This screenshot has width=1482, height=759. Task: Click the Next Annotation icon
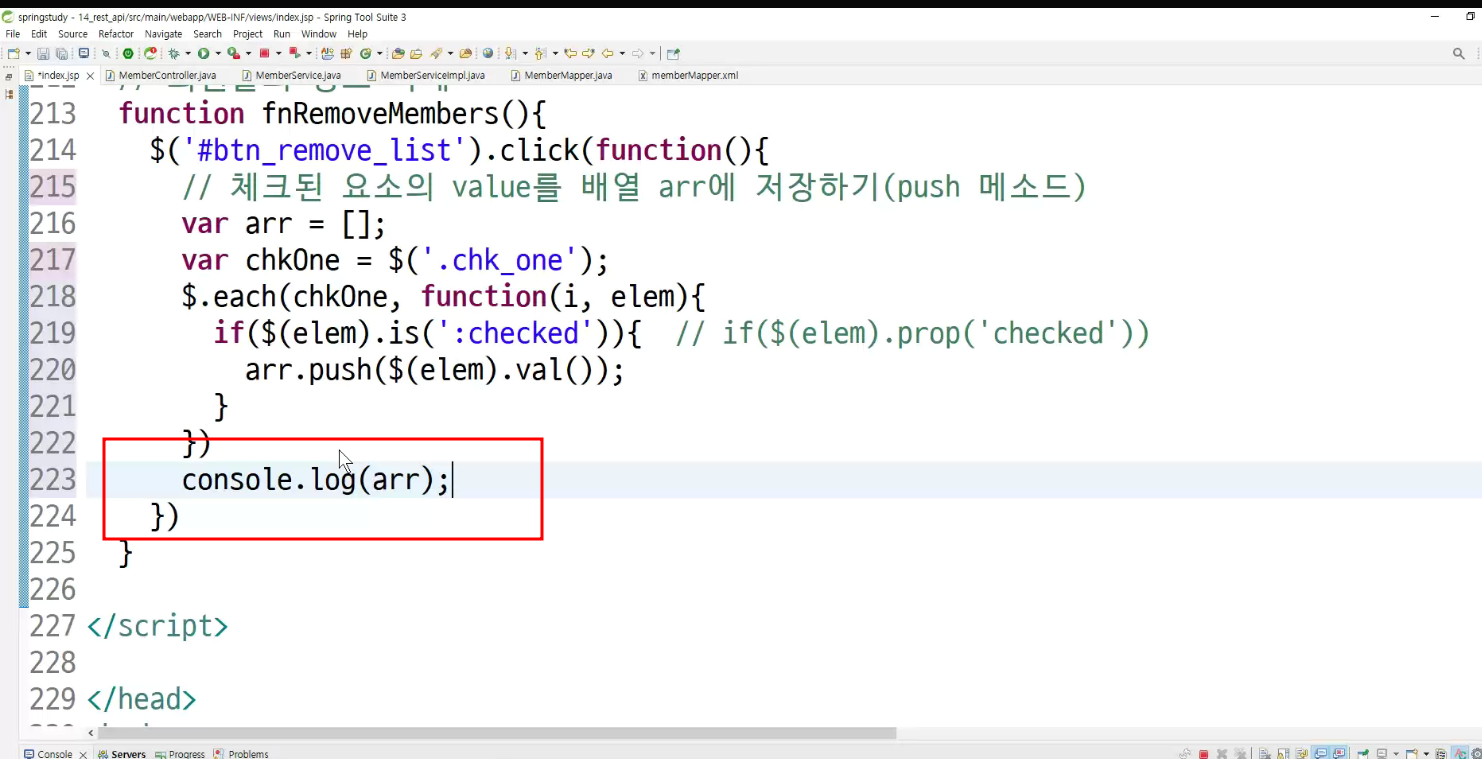coord(509,53)
